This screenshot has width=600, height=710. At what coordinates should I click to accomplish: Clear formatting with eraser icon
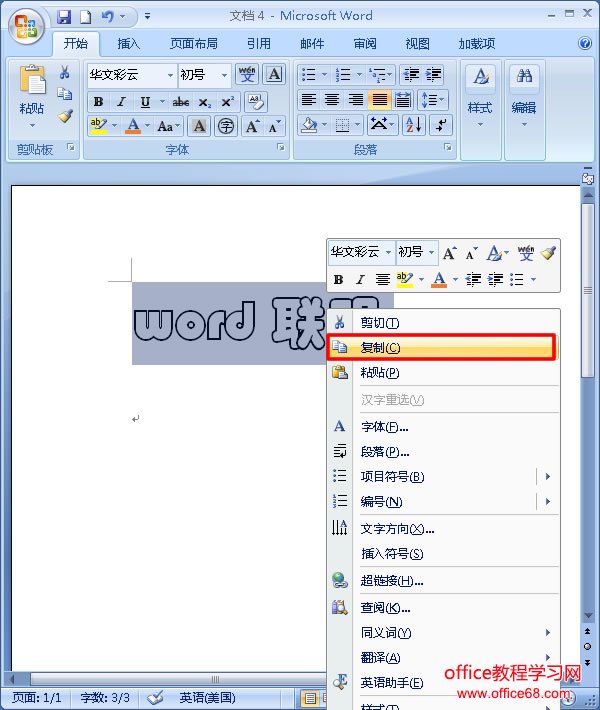tap(256, 102)
